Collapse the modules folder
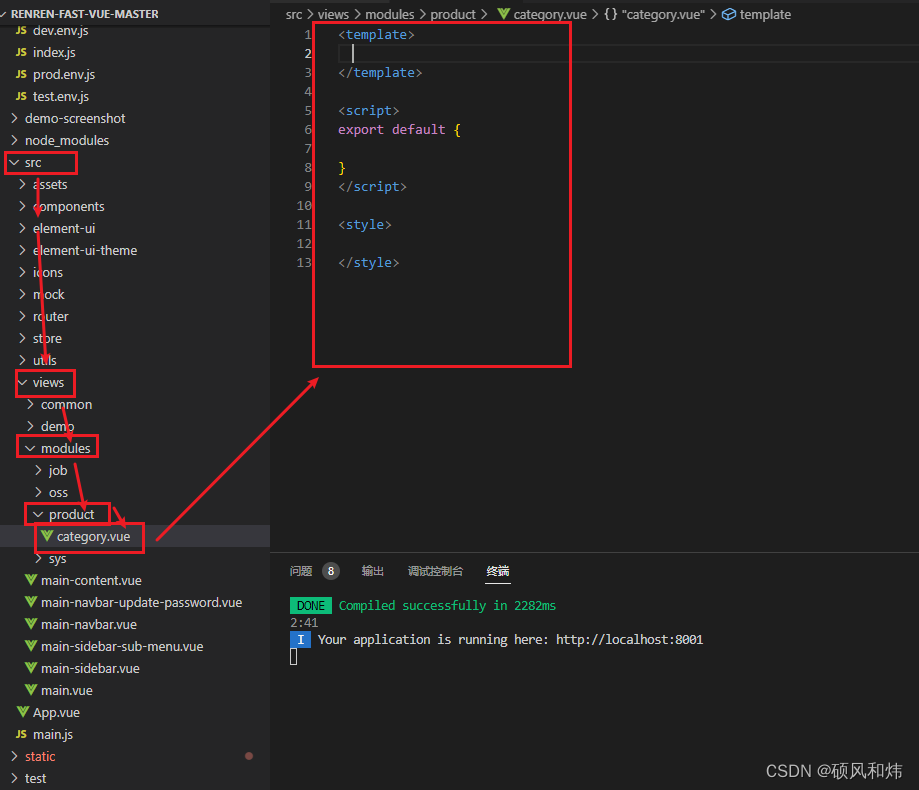 coord(30,448)
